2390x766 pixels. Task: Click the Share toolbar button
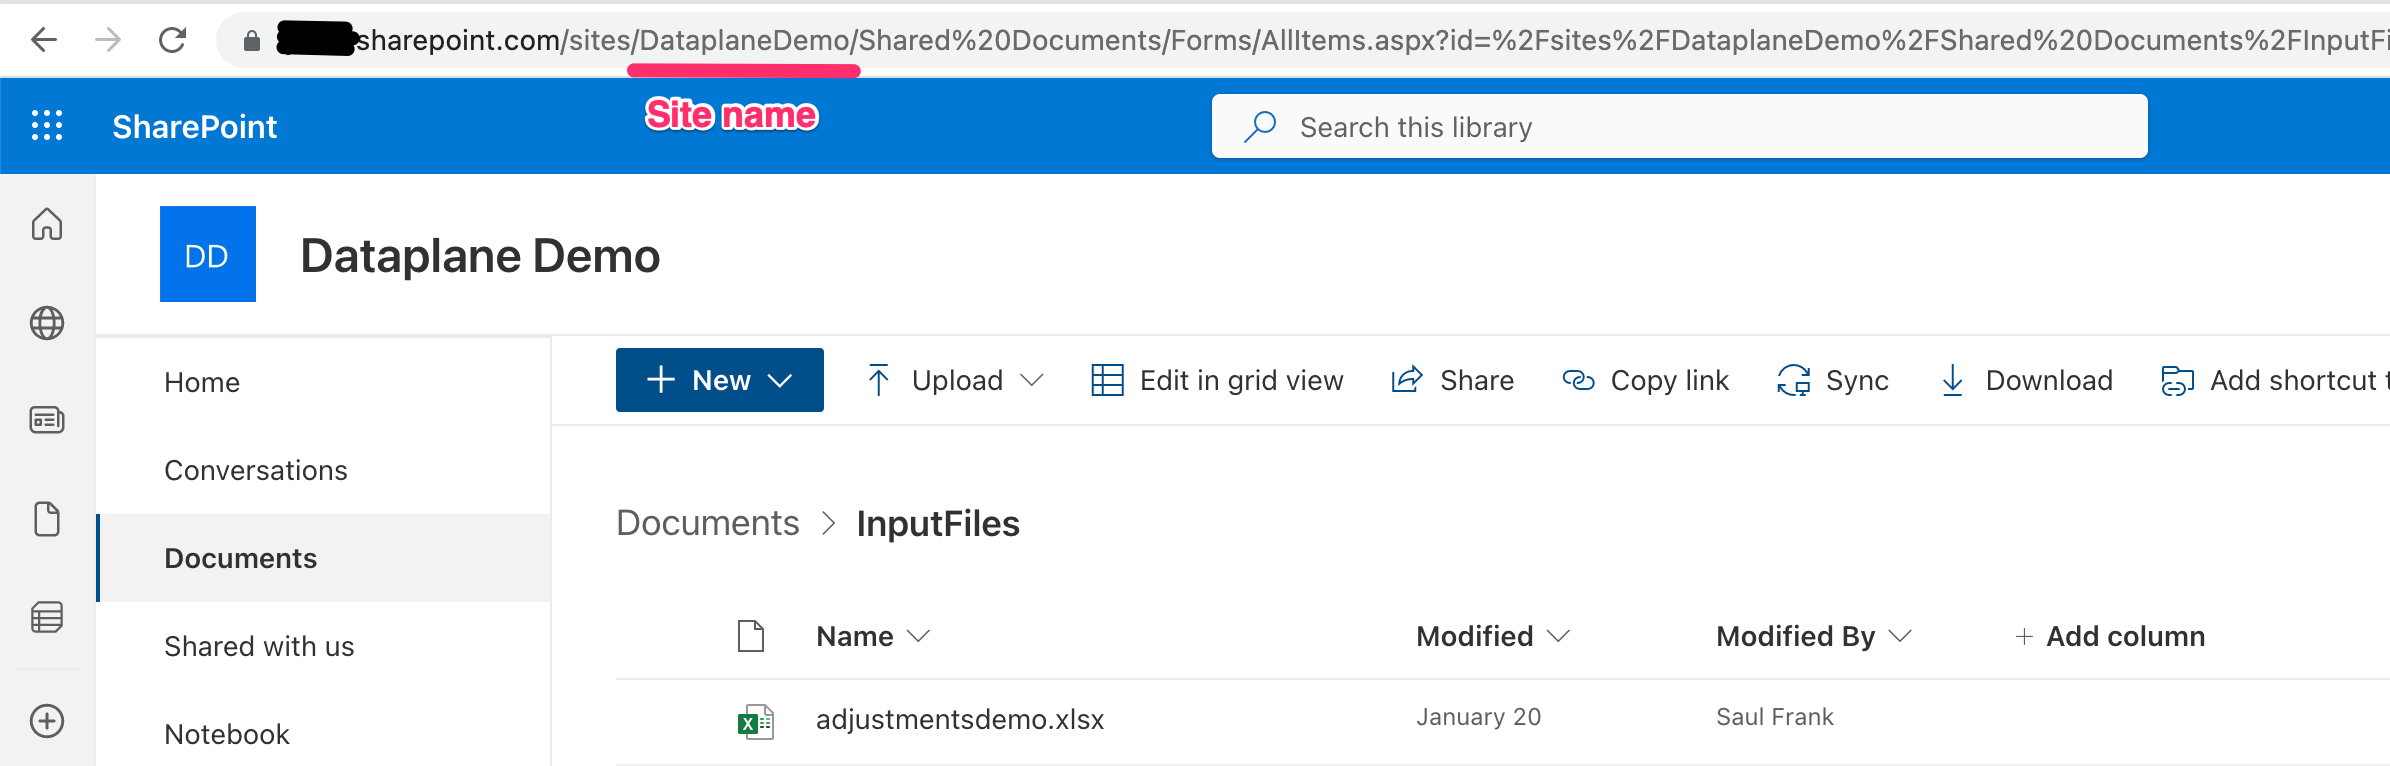pos(1452,380)
